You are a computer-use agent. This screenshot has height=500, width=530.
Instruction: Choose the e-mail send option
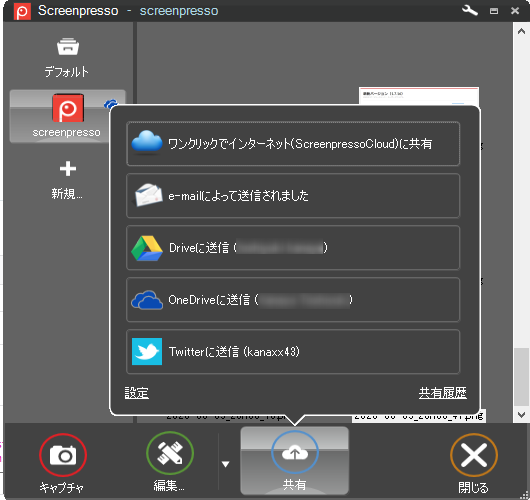tap(293, 195)
